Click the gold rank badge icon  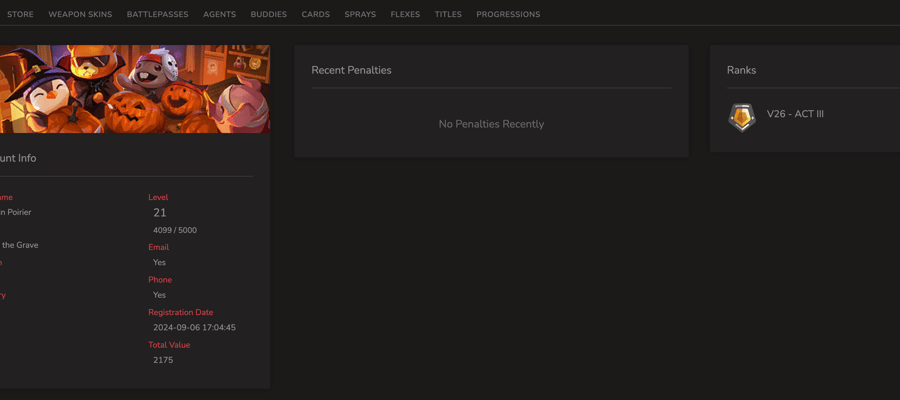click(742, 117)
